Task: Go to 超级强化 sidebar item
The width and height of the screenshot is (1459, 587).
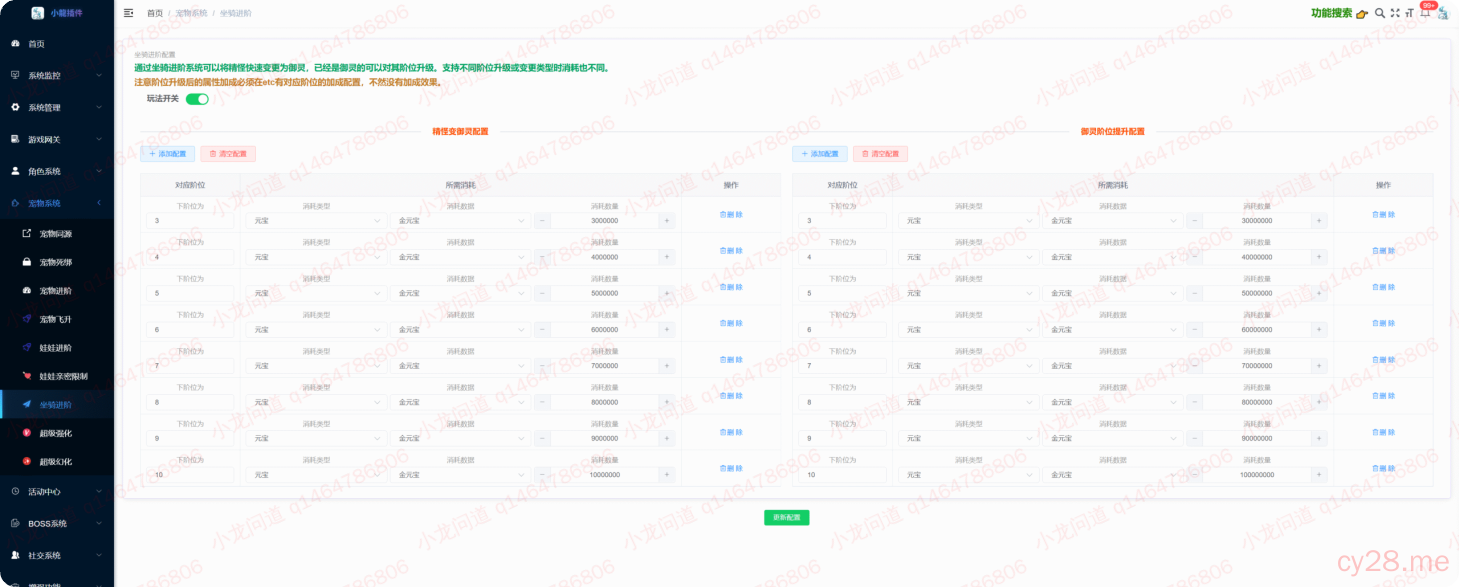Action: pyautogui.click(x=56, y=433)
